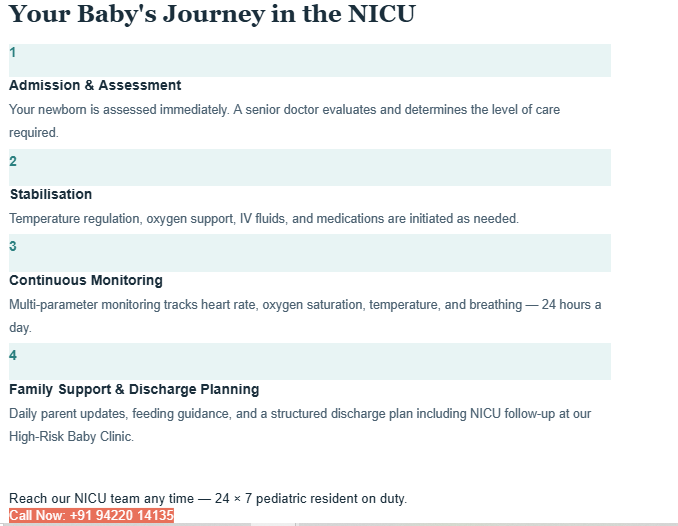Click the temperature regulation and oxygen support text

coord(264,218)
